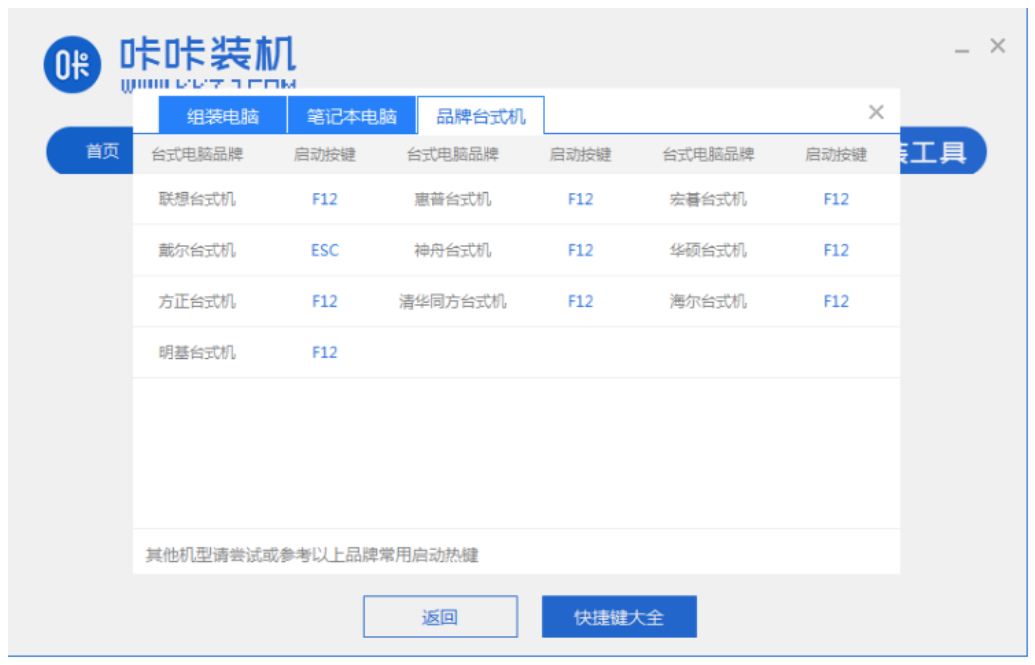Viewport: 1035px width, 665px height.
Task: Switch to the 组装电脑 tab
Action: point(222,116)
